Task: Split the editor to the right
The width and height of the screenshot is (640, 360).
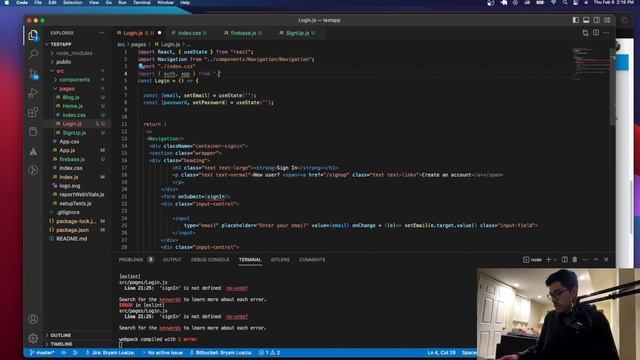Action: coord(596,33)
